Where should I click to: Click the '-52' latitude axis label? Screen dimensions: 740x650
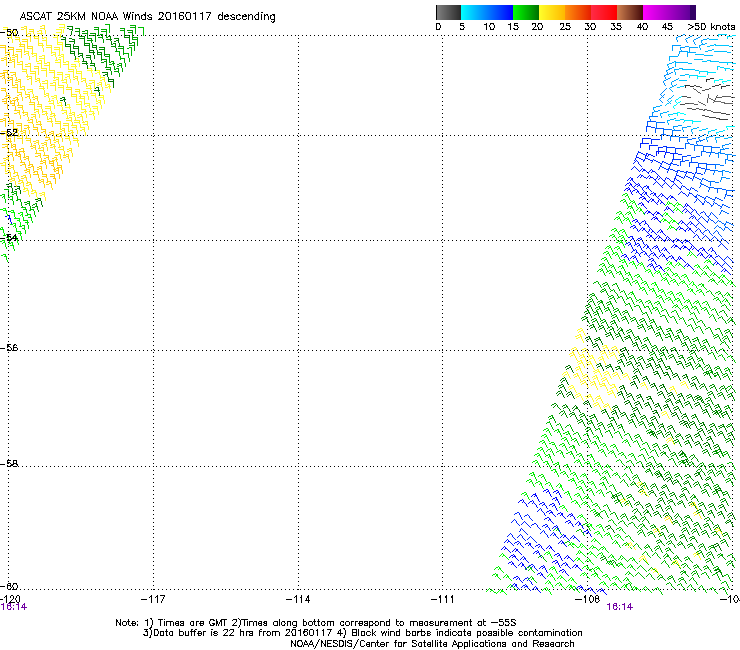[x=9, y=133]
